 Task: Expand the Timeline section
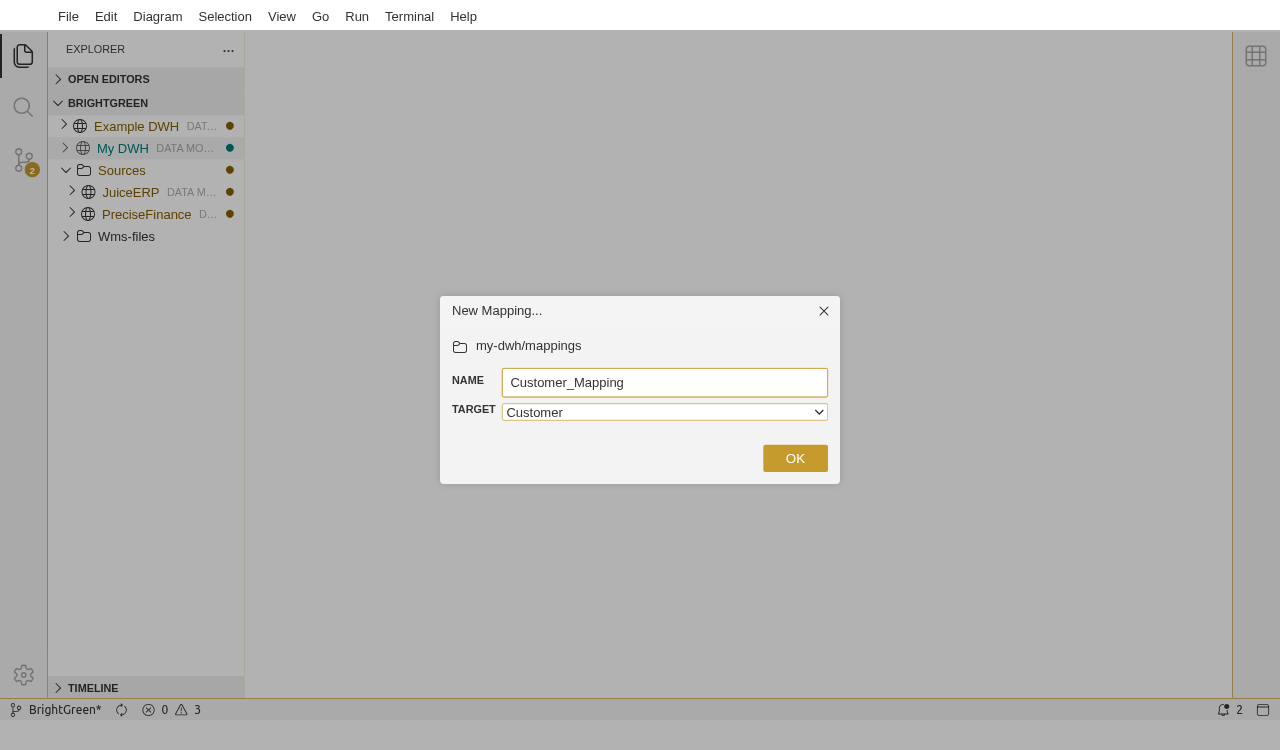(92, 688)
